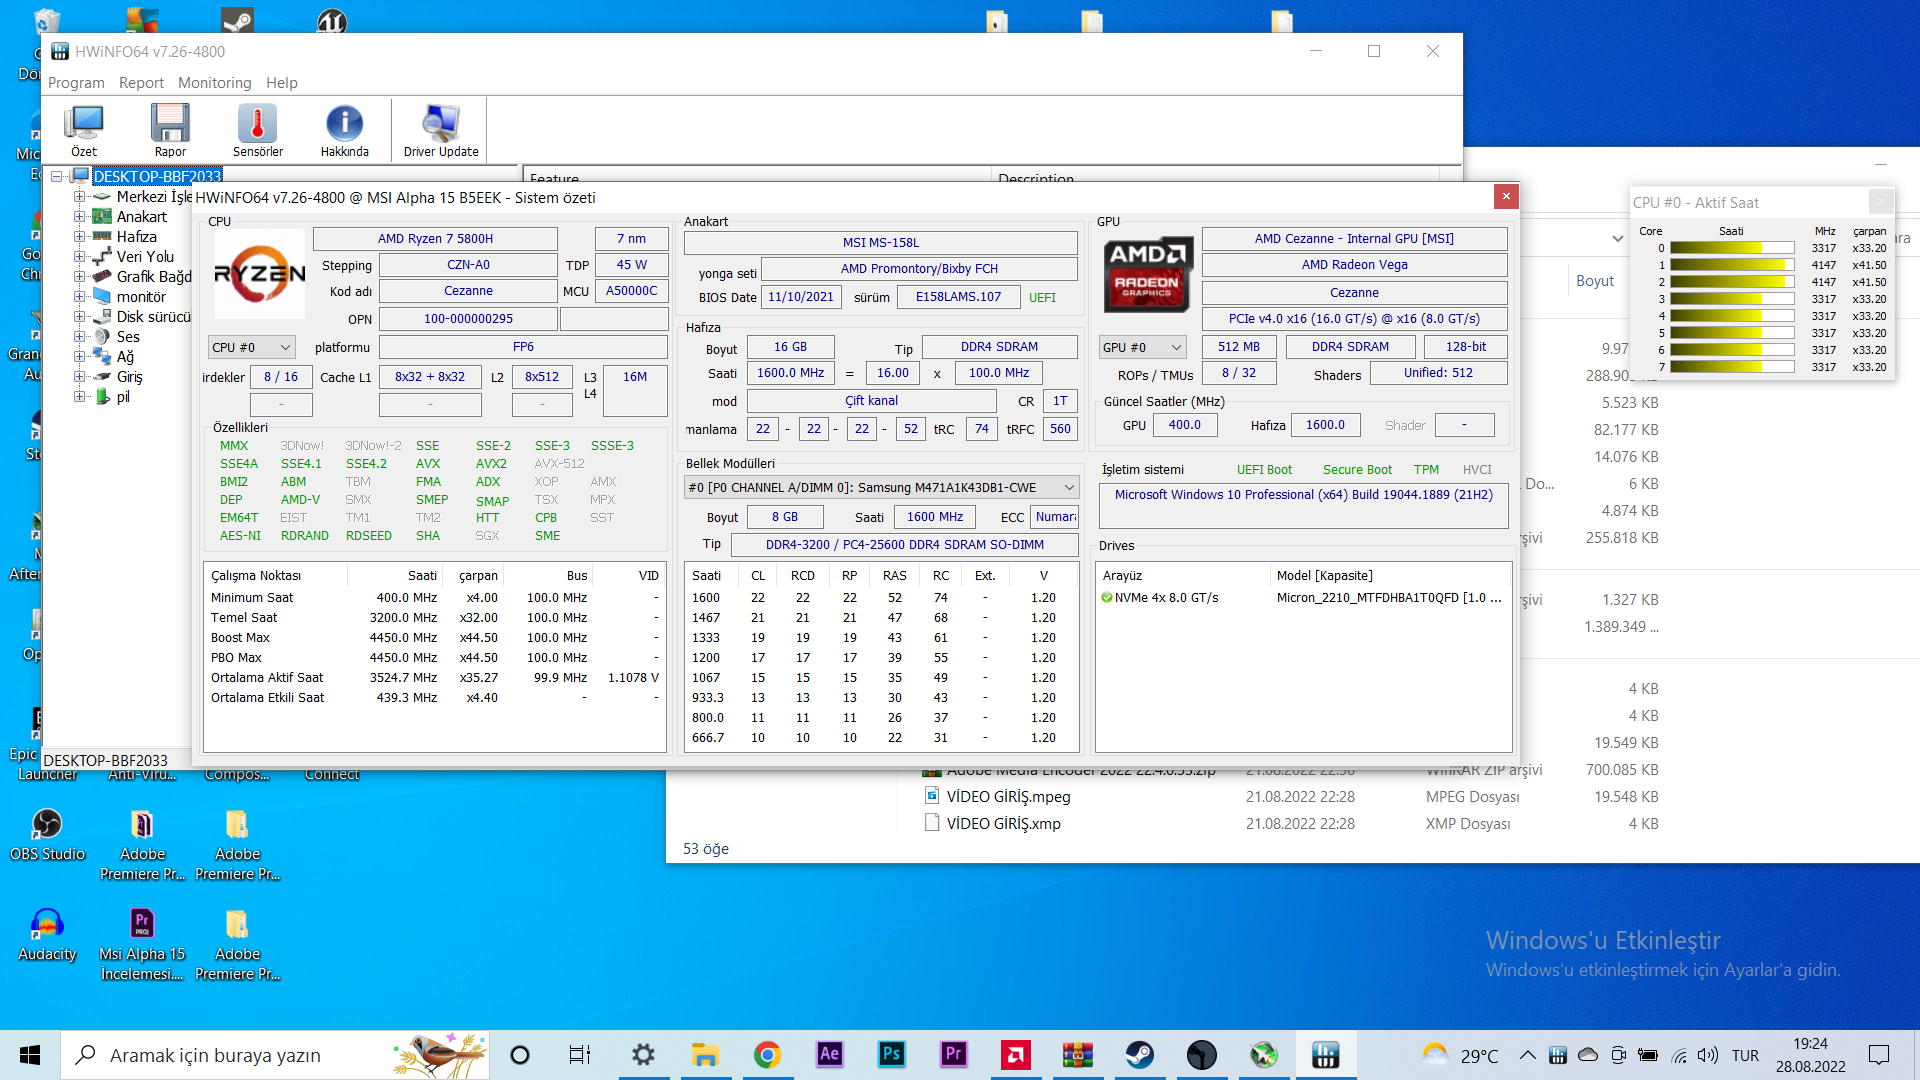The height and width of the screenshot is (1080, 1920).
Task: Click Core 0 clock bar
Action: [1732, 248]
